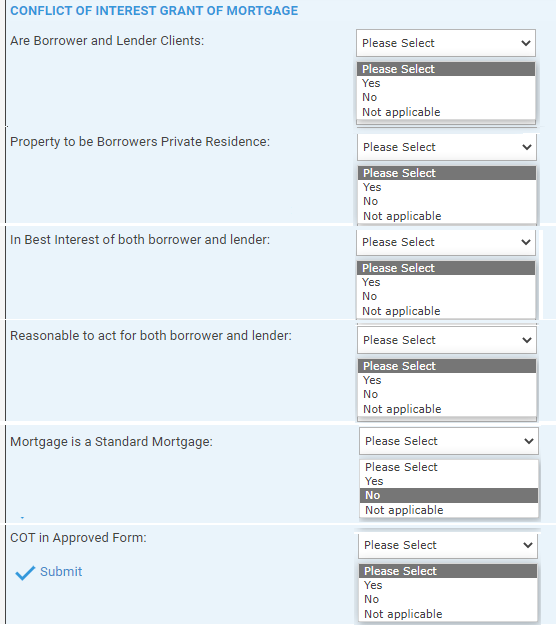The width and height of the screenshot is (556, 635).
Task: Choose Yes for In Best Interest of both
Action: point(446,282)
